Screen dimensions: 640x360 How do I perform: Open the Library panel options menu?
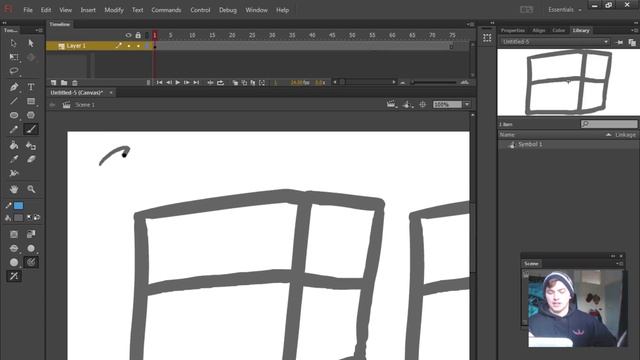635,30
